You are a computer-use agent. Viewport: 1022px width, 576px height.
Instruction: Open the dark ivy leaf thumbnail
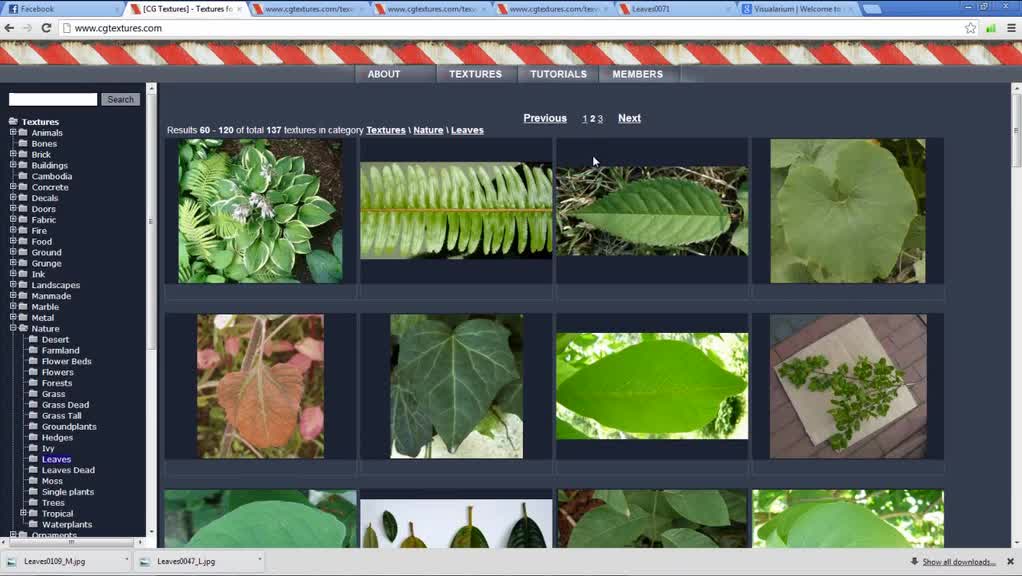[x=456, y=386]
